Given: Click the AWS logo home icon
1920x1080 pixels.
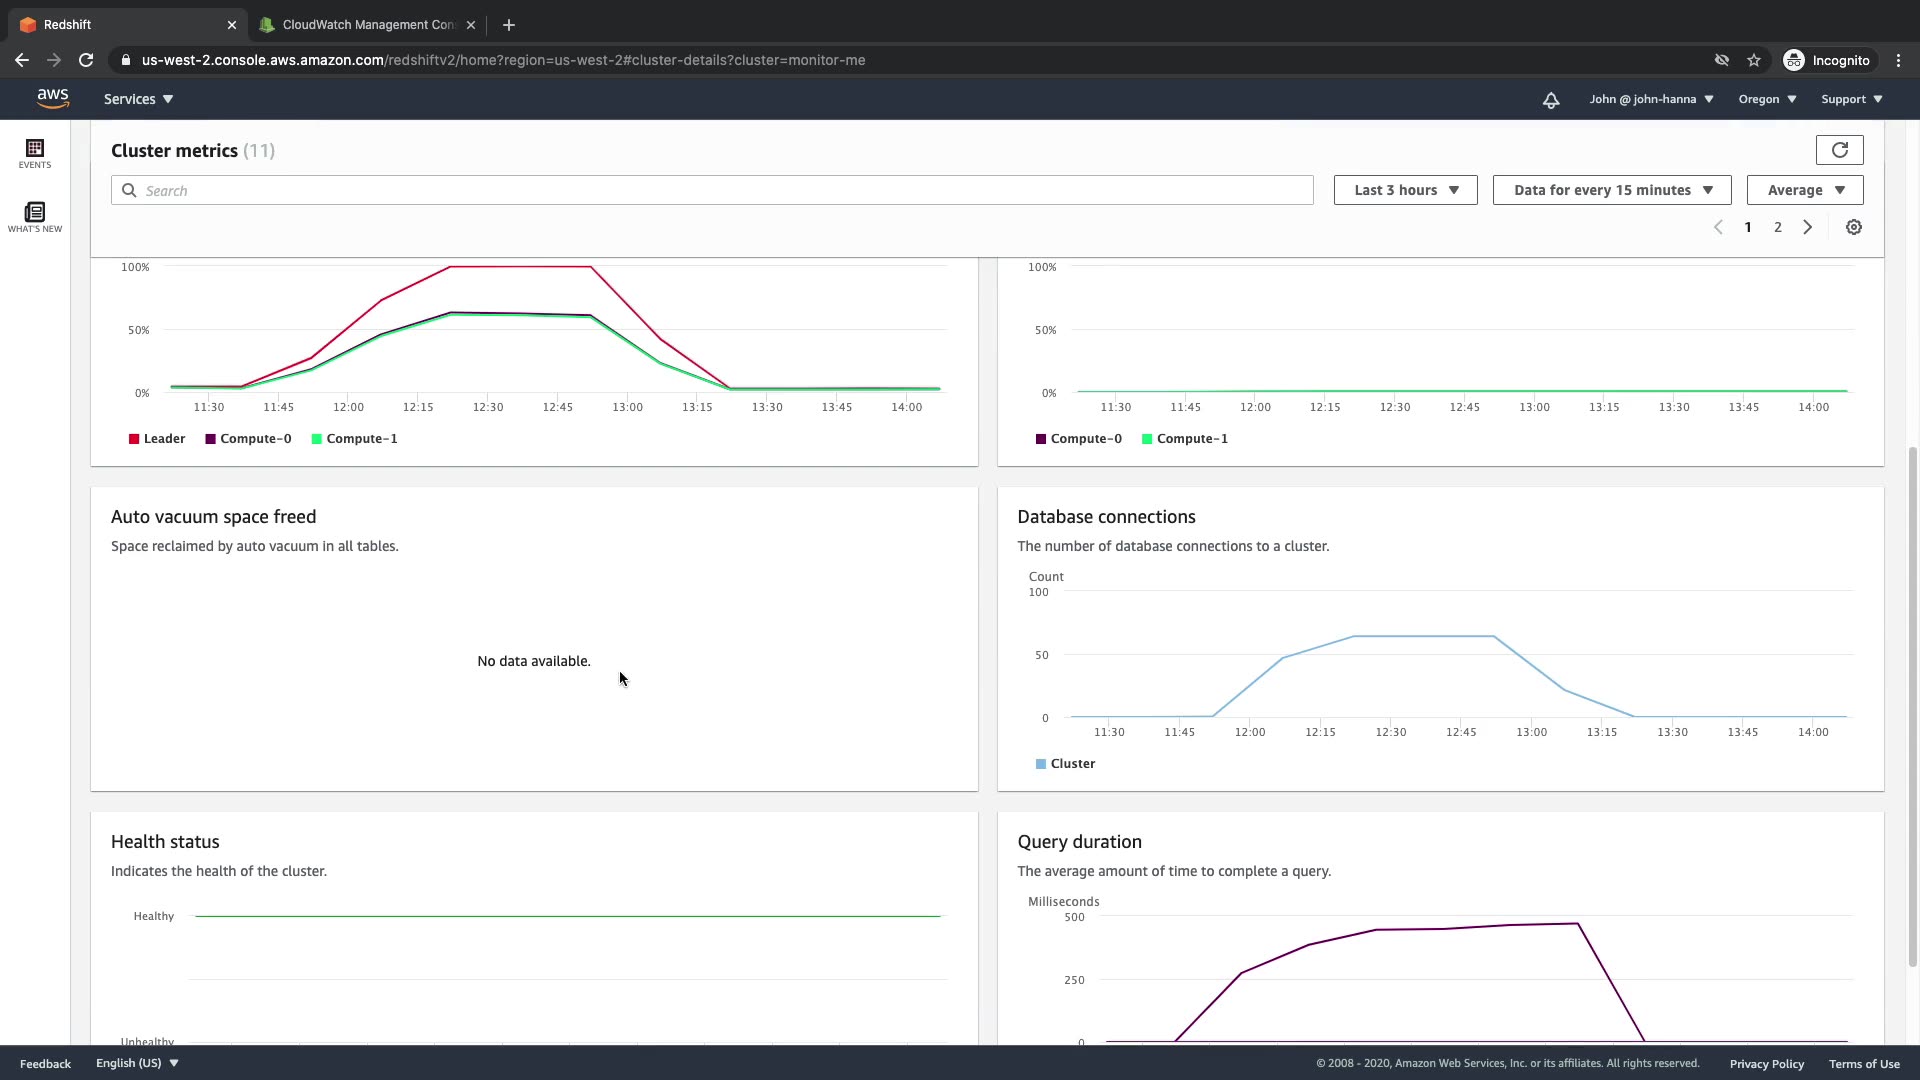Looking at the screenshot, I should click(x=53, y=99).
